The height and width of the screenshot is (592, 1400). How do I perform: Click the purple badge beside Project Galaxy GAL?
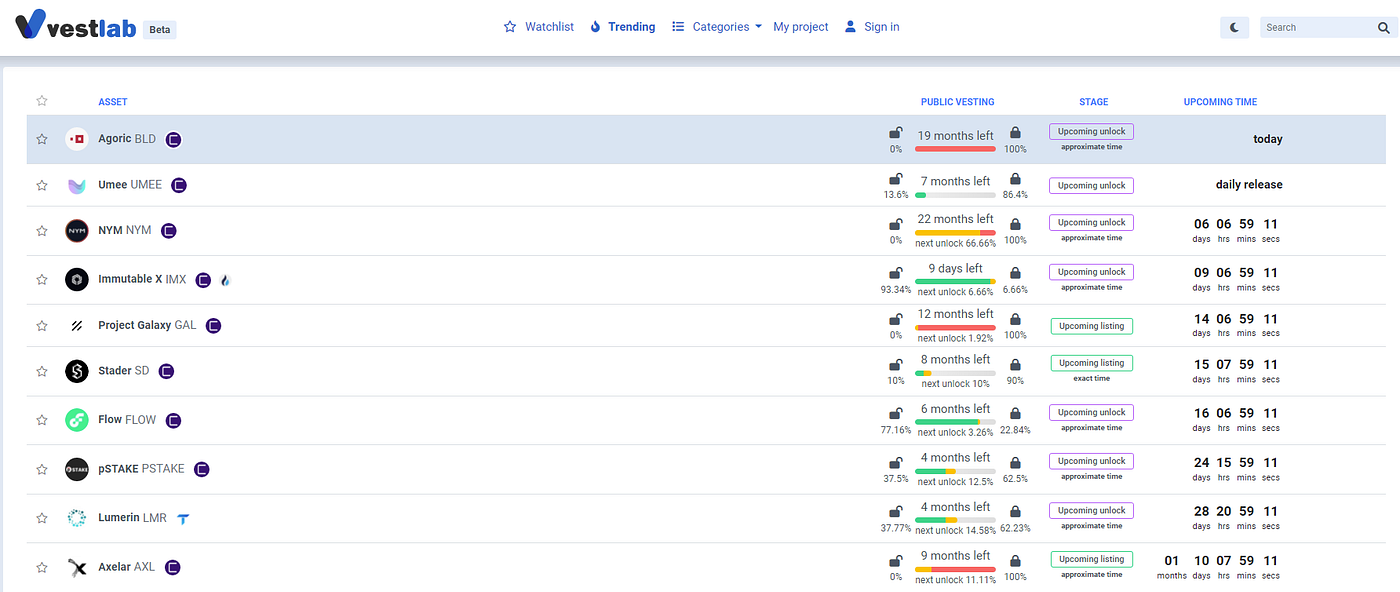[x=213, y=325]
